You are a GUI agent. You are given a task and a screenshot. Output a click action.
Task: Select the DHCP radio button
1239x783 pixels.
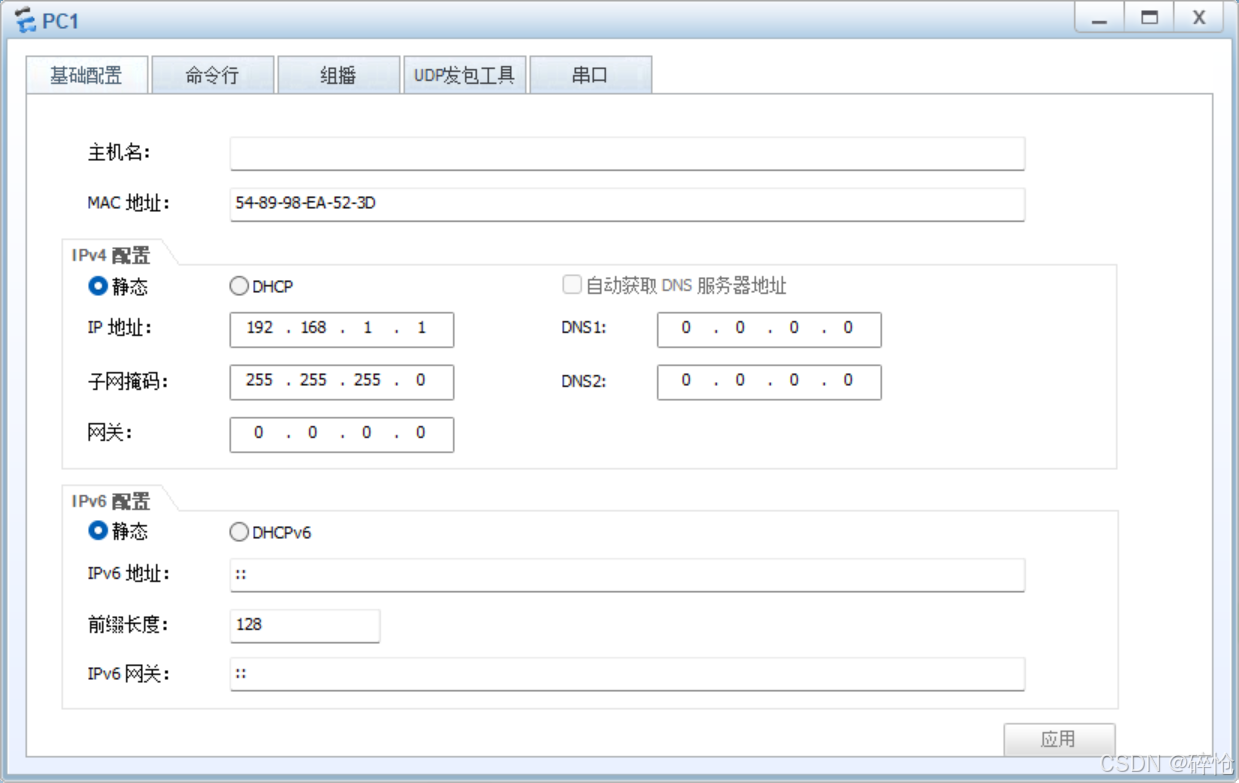tap(239, 286)
